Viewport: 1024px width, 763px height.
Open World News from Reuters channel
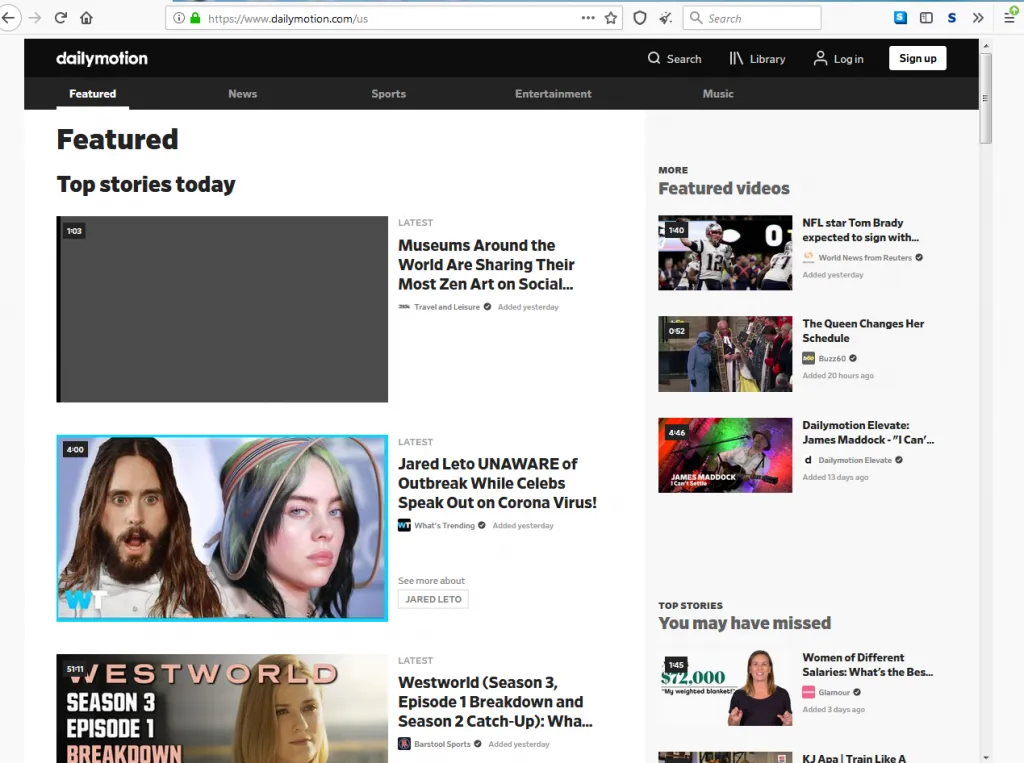[863, 257]
